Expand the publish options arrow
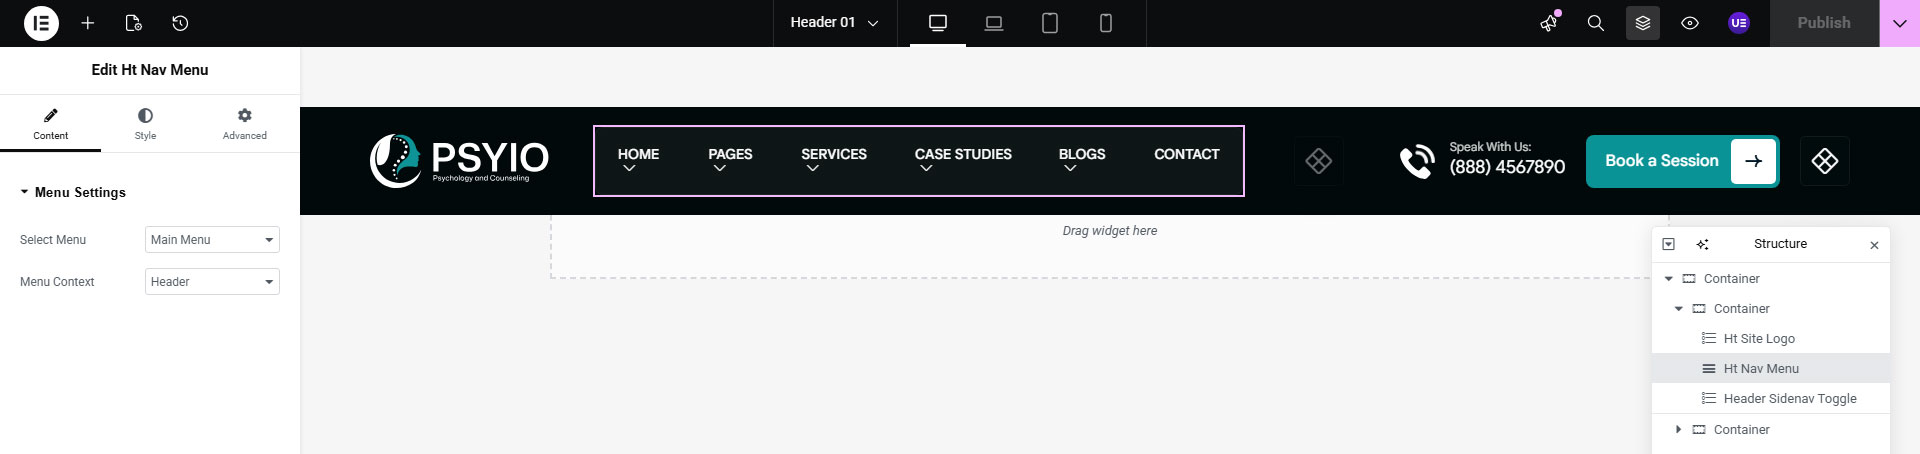The image size is (1920, 454). pos(1899,23)
